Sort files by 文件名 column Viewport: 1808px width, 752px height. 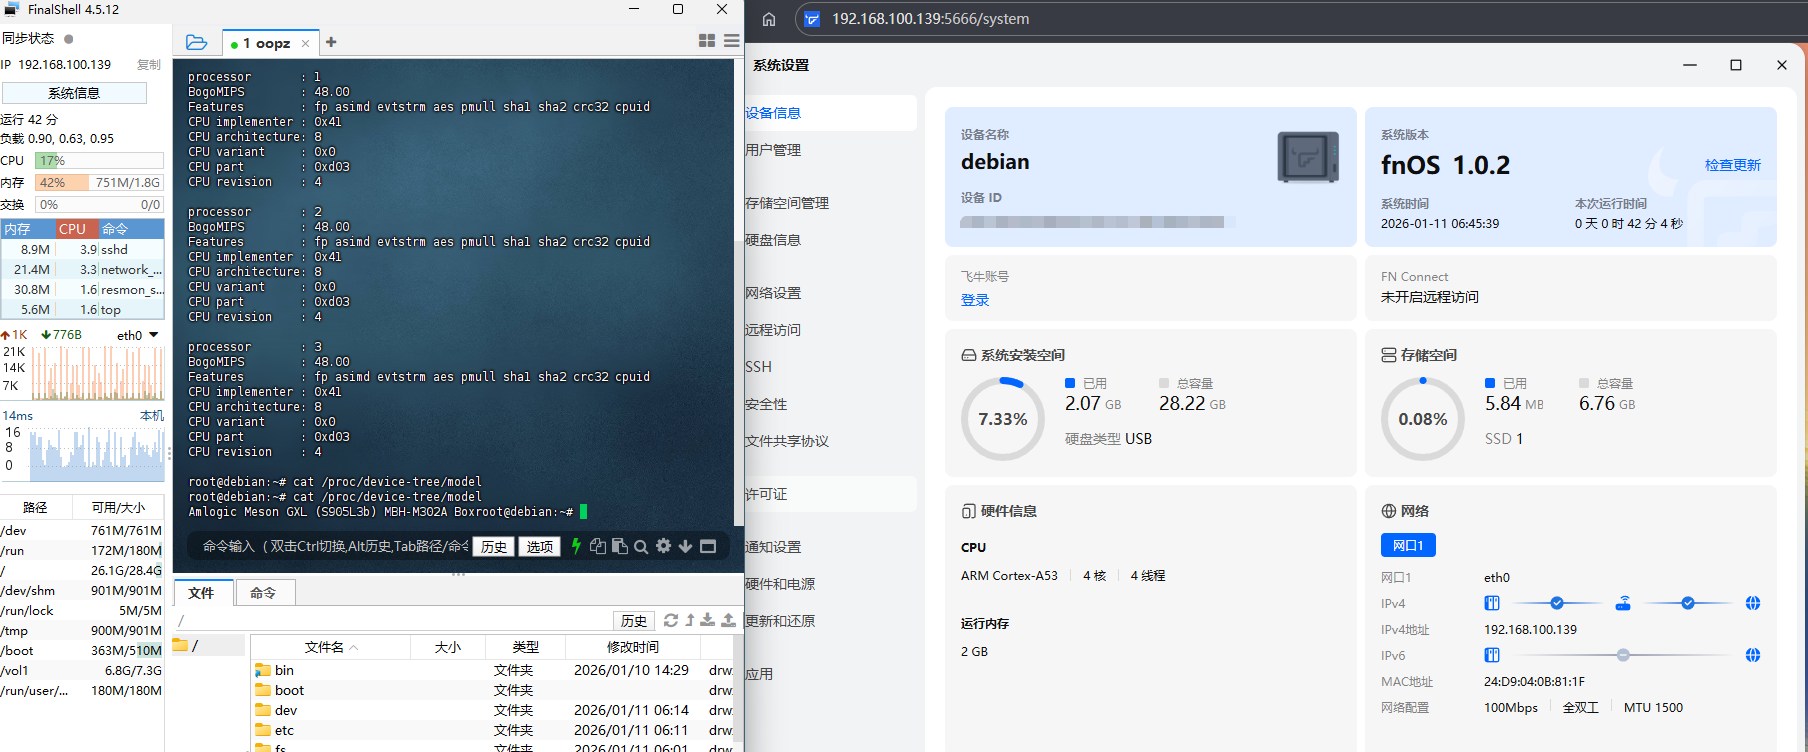pyautogui.click(x=331, y=647)
